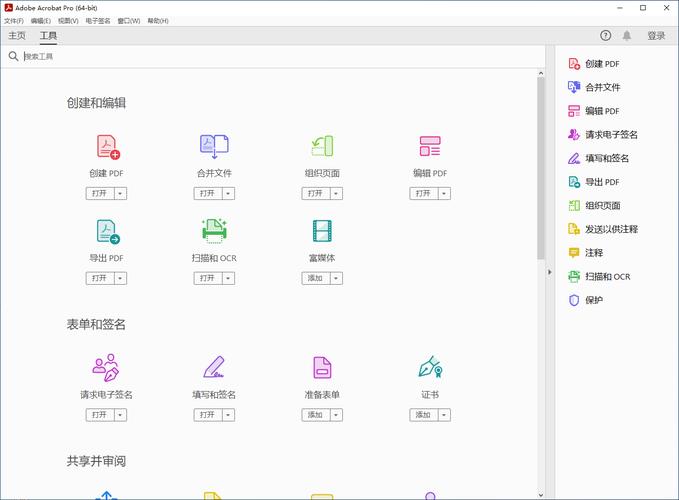Click the 准备表单 icon

(x=322, y=368)
